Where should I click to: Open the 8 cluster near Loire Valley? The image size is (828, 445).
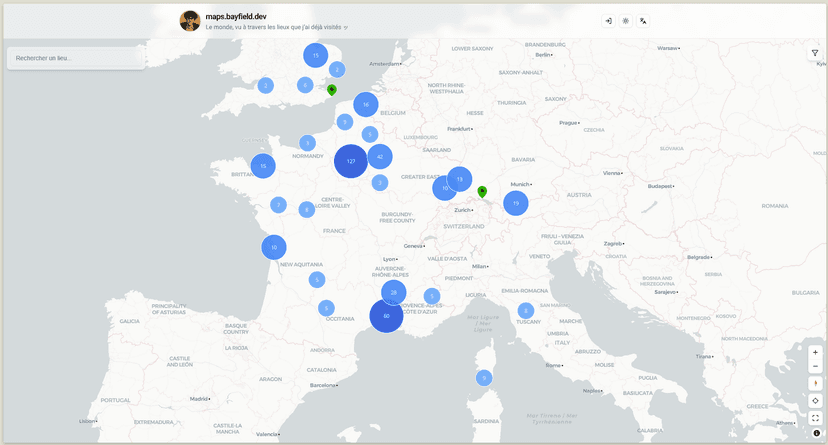(307, 210)
